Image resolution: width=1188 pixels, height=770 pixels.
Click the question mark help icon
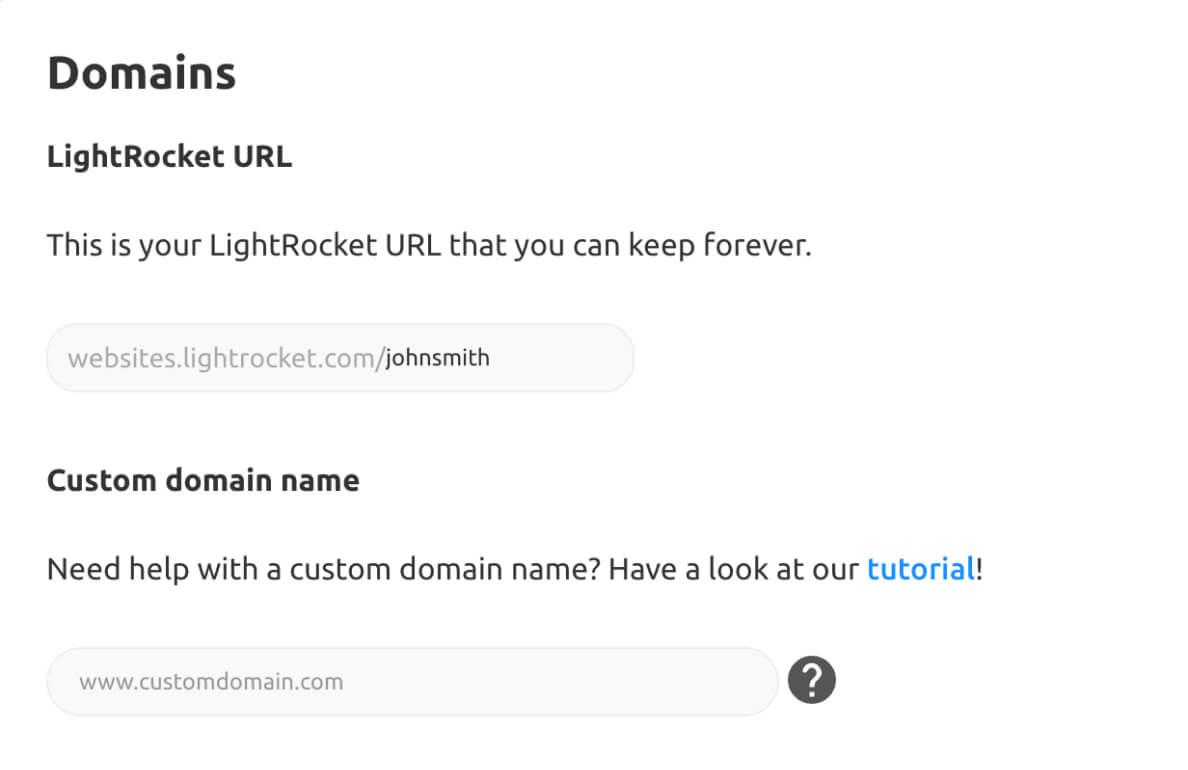[x=811, y=681]
